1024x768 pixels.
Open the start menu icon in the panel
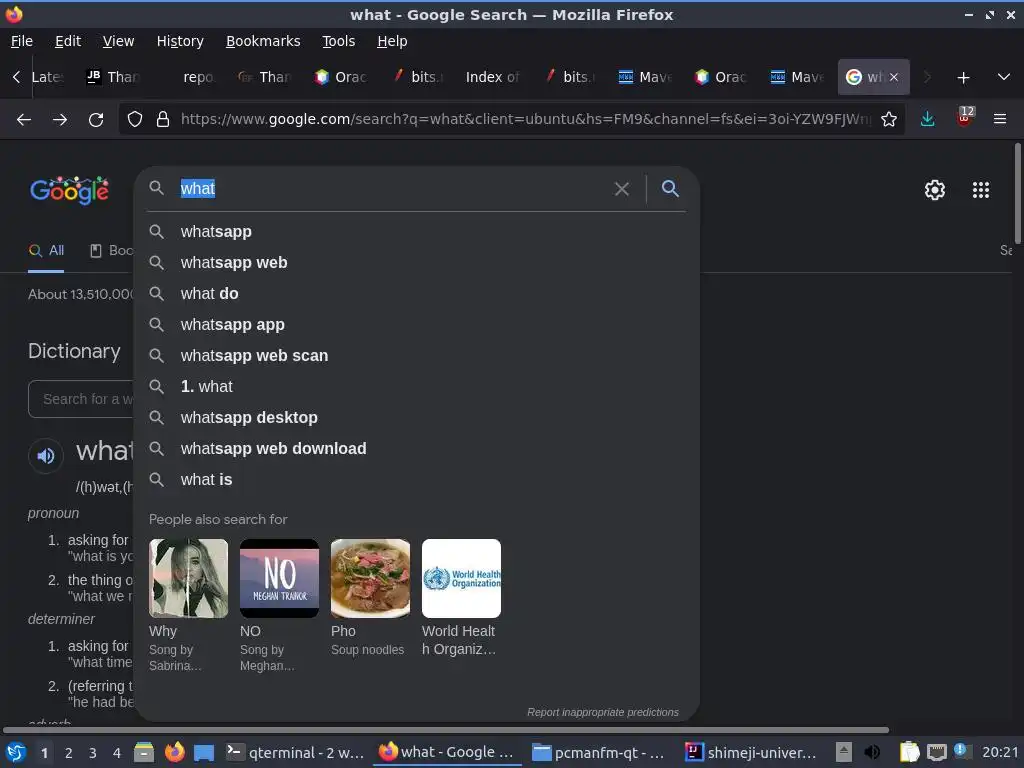pyautogui.click(x=16, y=752)
